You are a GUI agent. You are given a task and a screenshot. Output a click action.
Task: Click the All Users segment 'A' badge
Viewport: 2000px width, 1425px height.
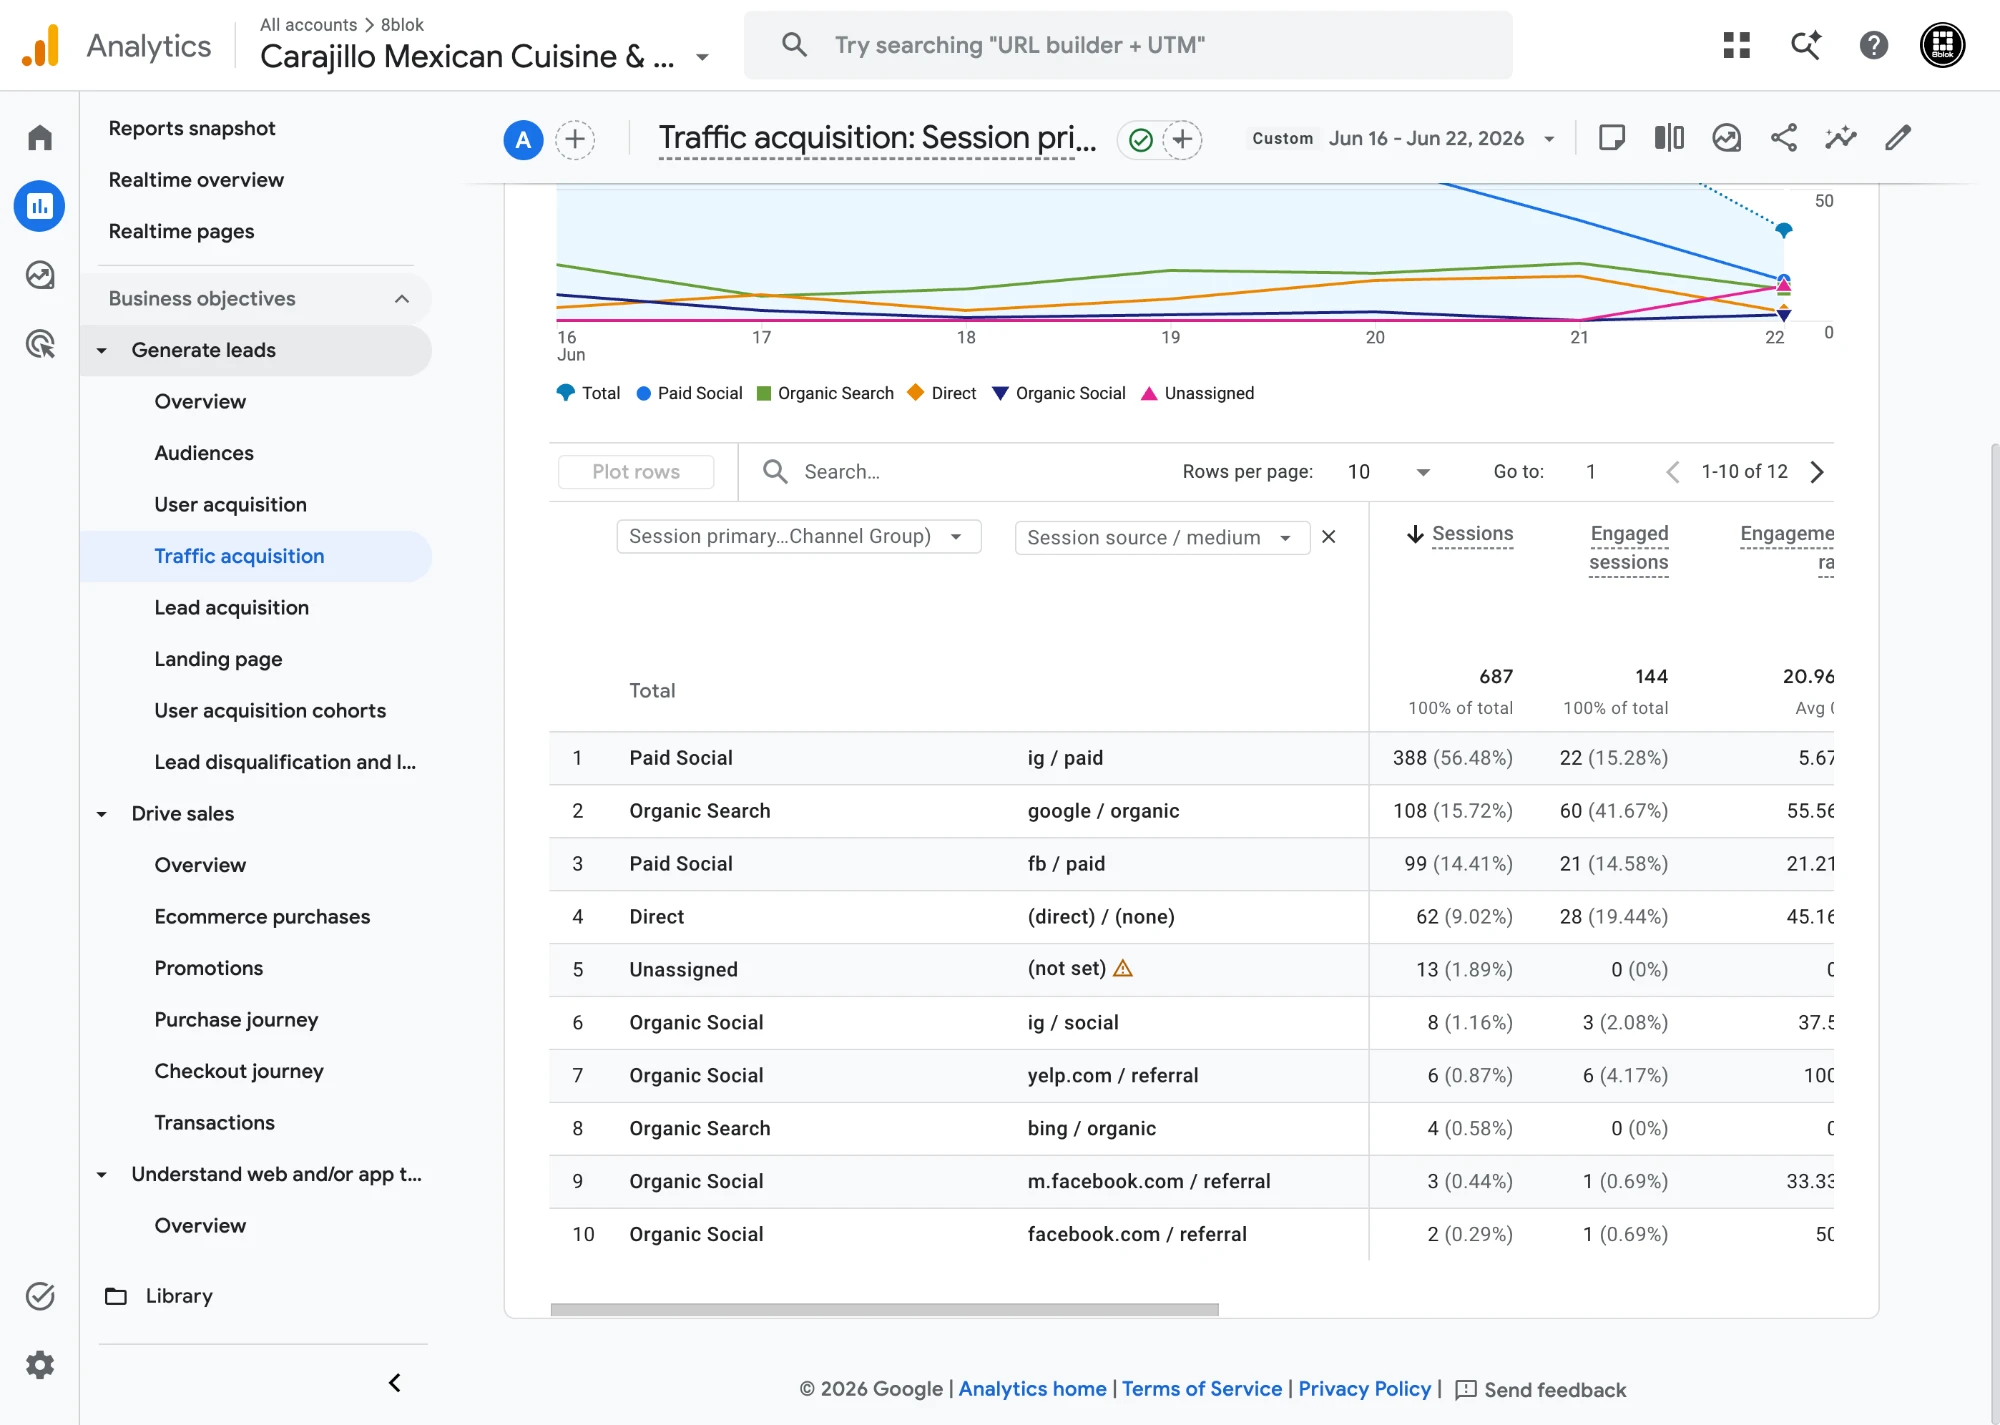pos(523,139)
